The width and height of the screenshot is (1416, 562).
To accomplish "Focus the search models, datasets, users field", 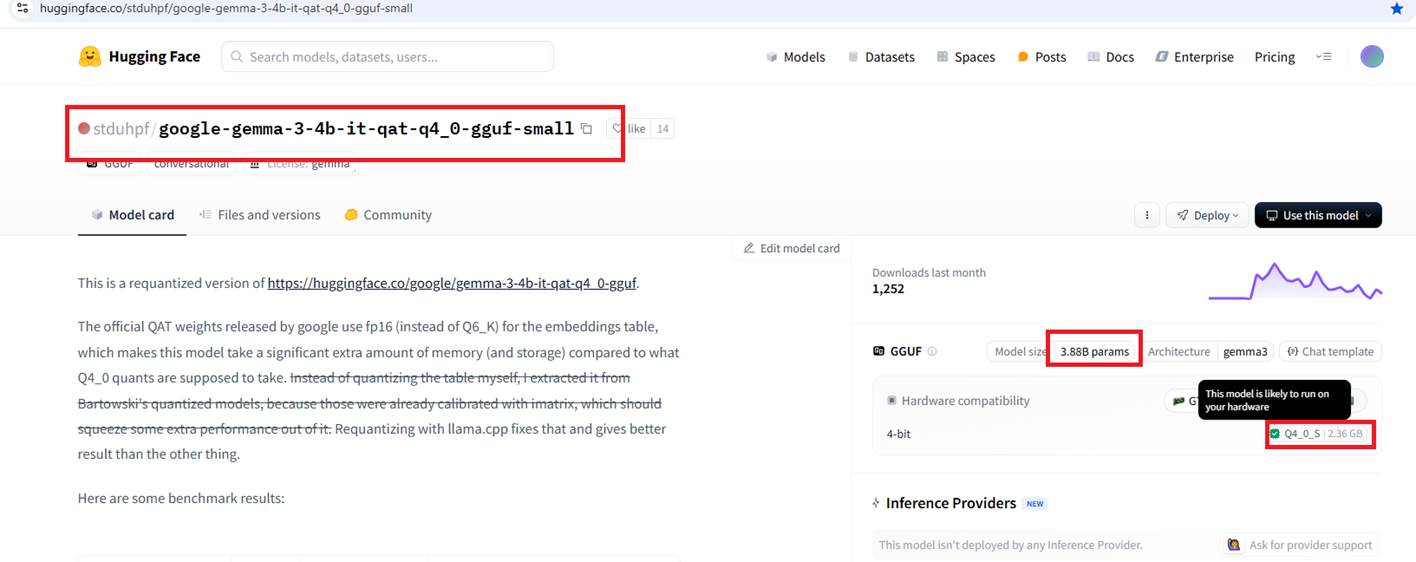I will (x=388, y=57).
